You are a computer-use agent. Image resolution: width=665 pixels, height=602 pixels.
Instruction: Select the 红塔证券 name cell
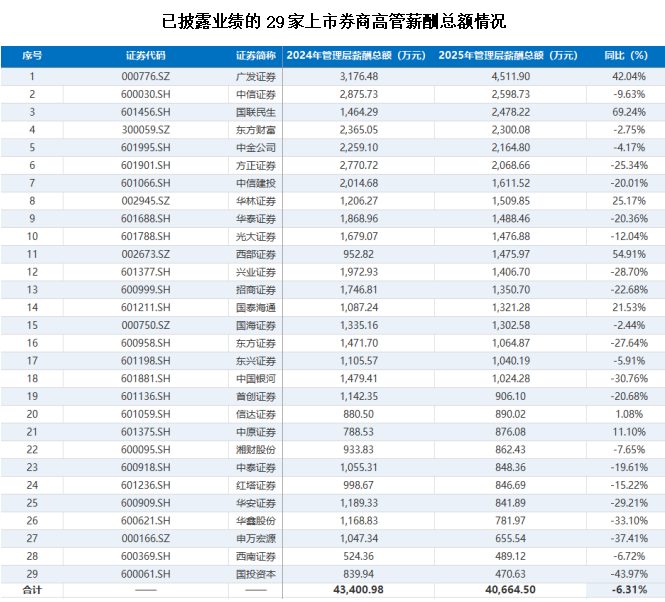point(256,485)
